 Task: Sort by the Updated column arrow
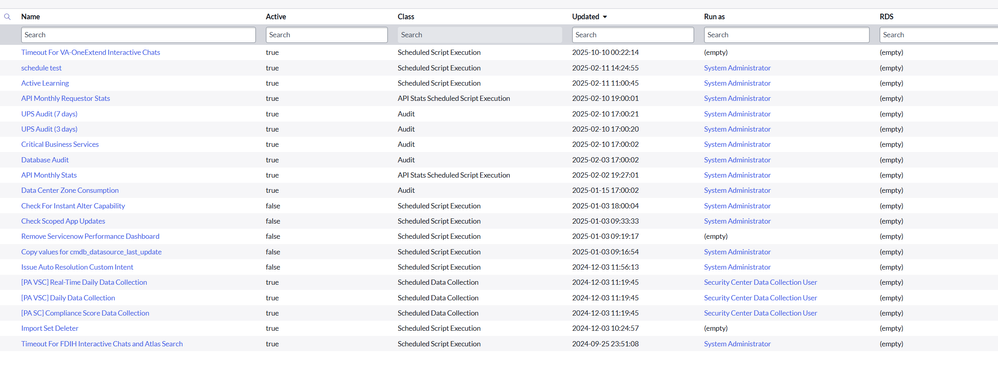(x=605, y=17)
